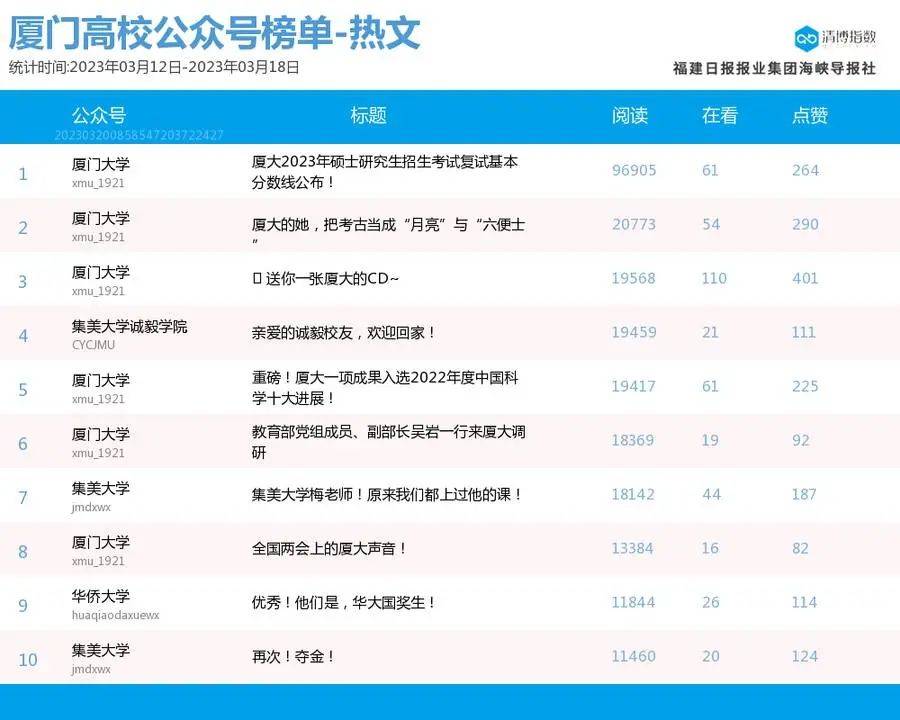Click likes value 225

pos(805,386)
